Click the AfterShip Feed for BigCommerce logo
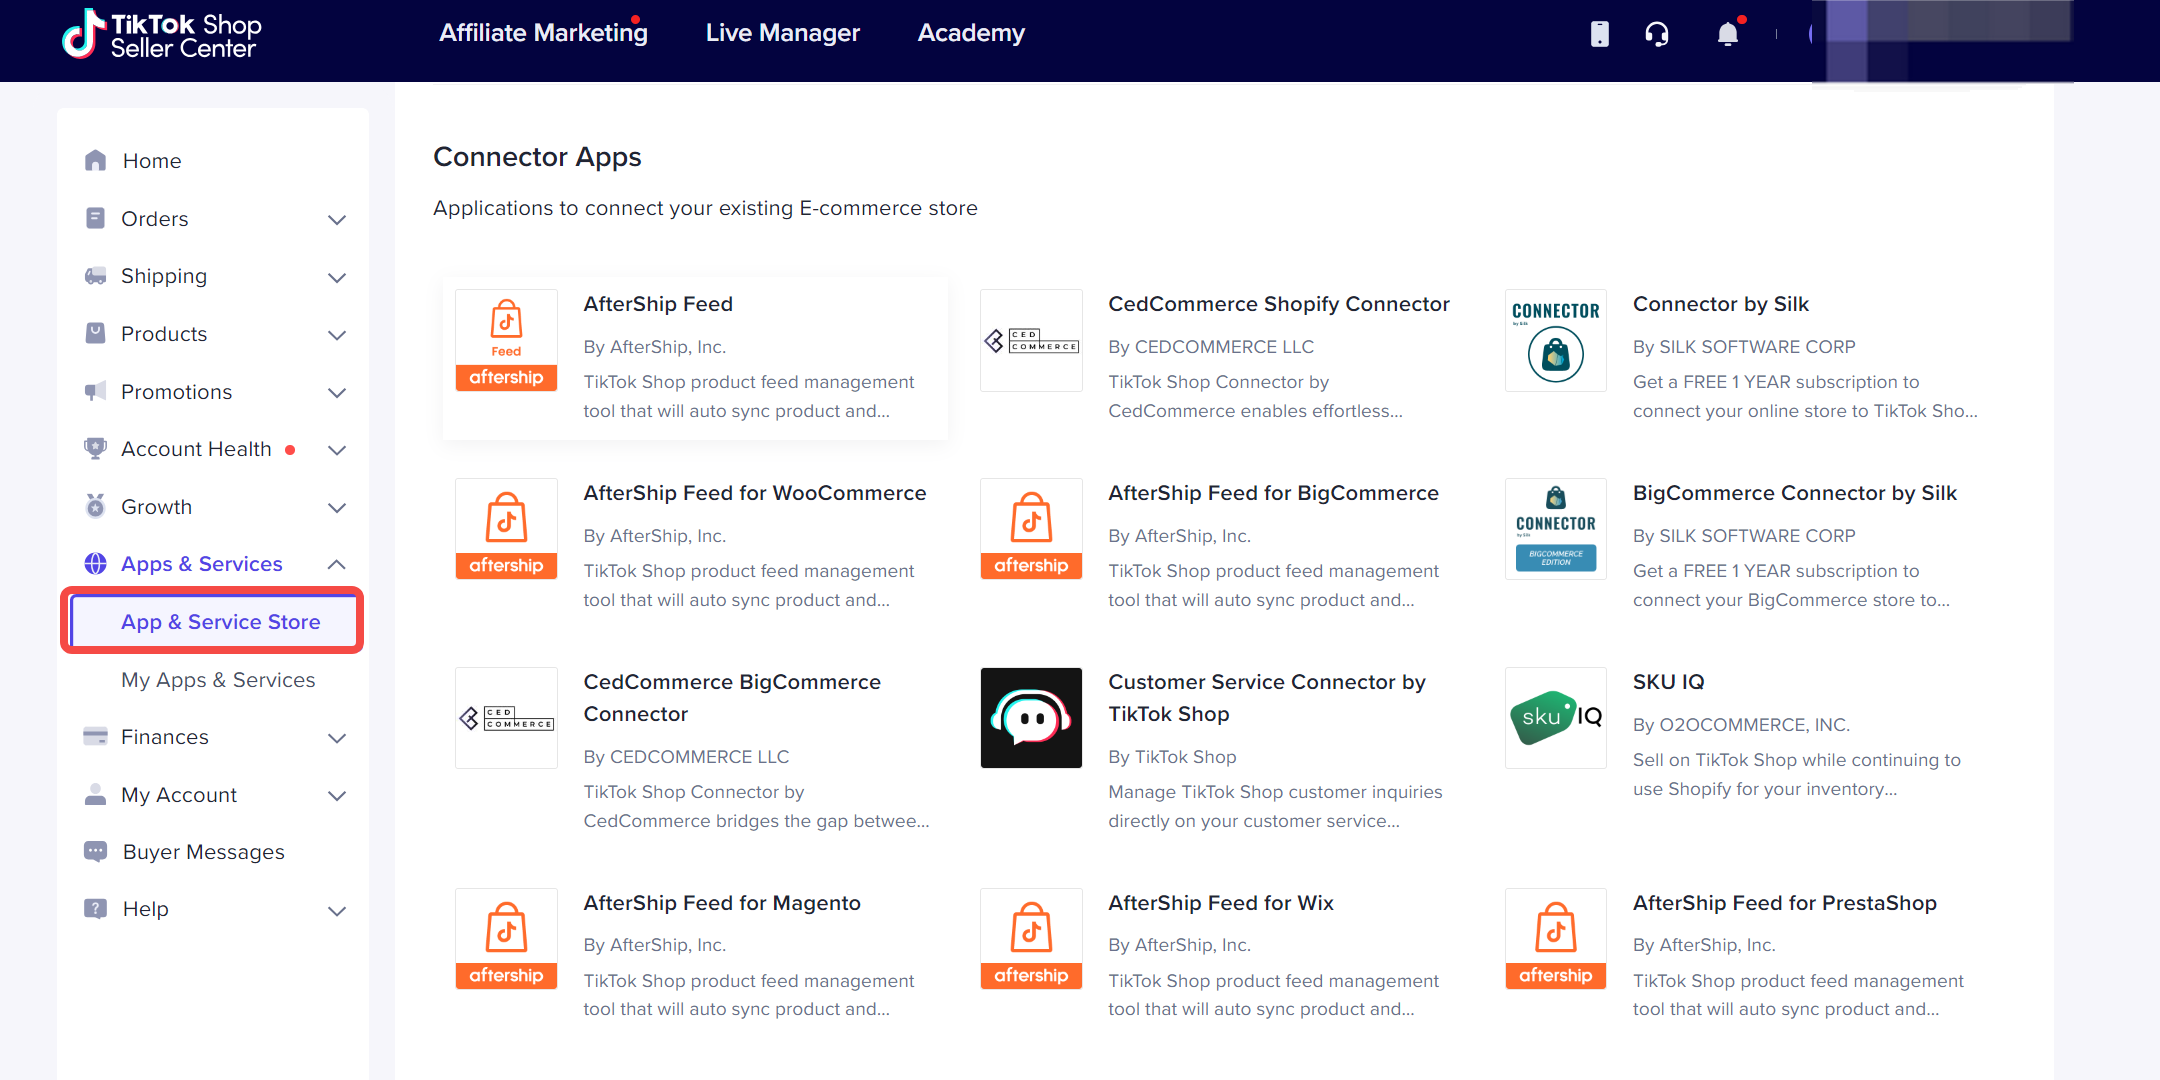This screenshot has width=2160, height=1080. 1031,529
